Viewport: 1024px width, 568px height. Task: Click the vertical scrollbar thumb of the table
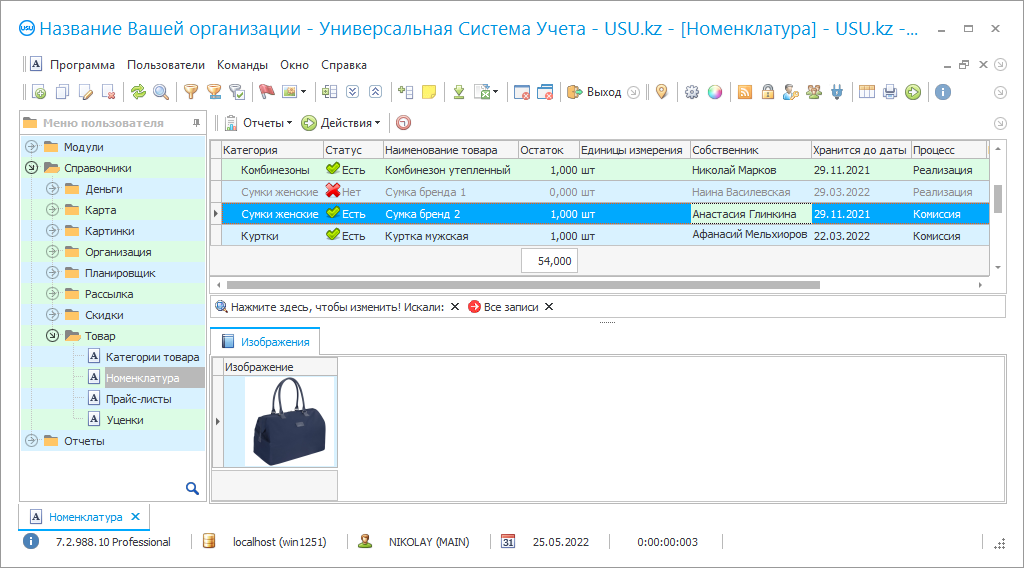pos(997,198)
